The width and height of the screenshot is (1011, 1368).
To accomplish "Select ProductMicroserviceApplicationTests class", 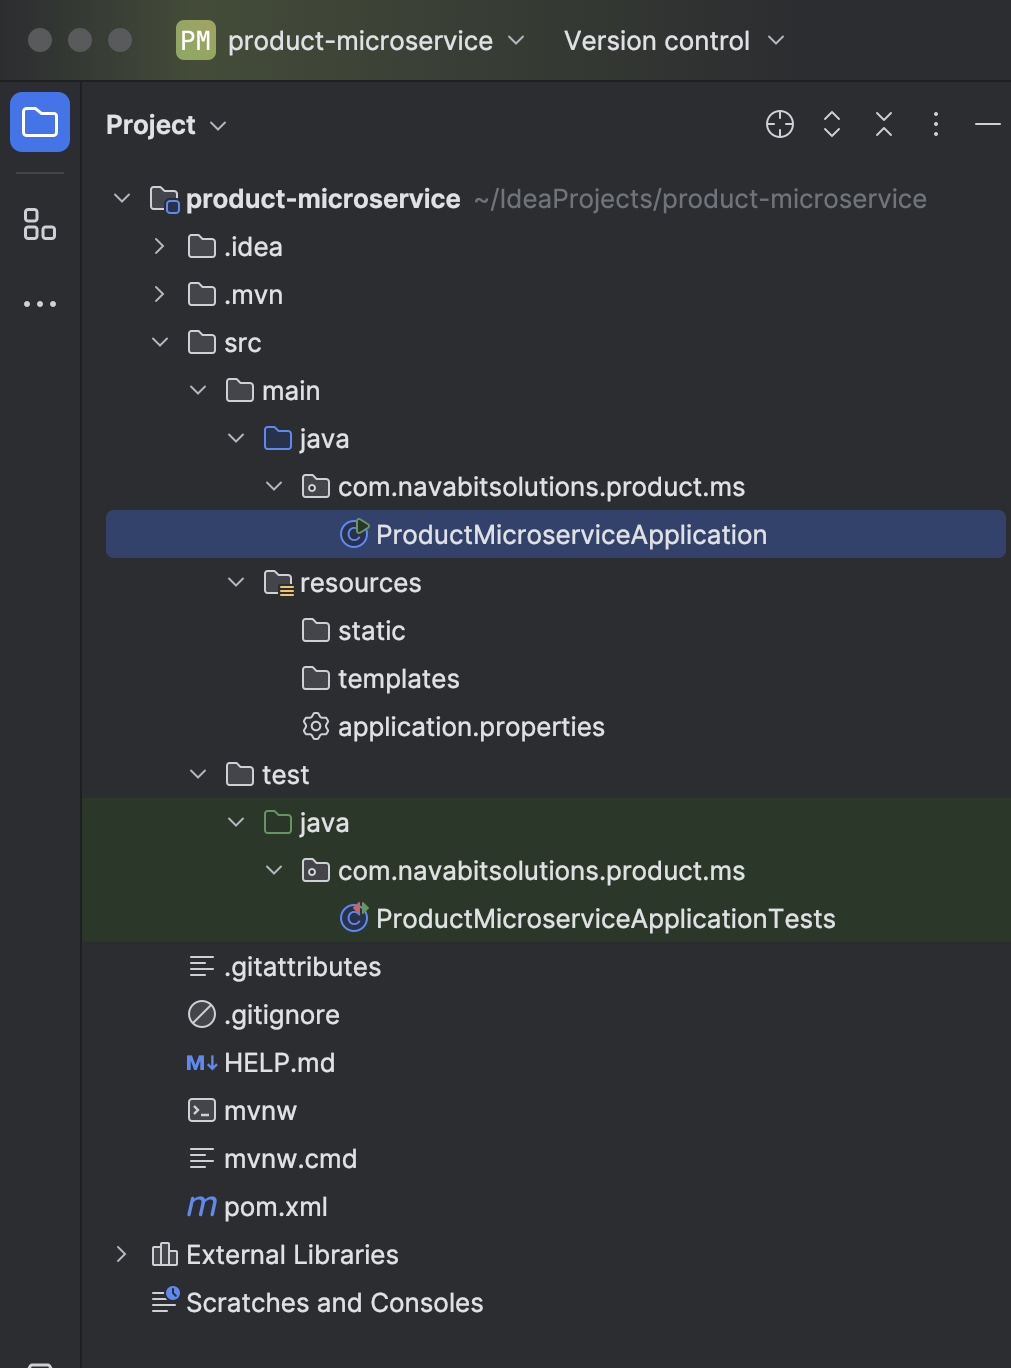I will pyautogui.click(x=605, y=919).
